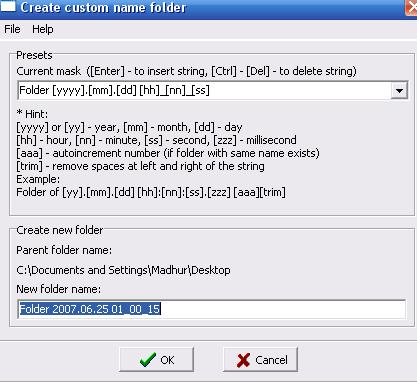
Task: Close the Create custom name folder window
Action: pyautogui.click(x=412, y=7)
